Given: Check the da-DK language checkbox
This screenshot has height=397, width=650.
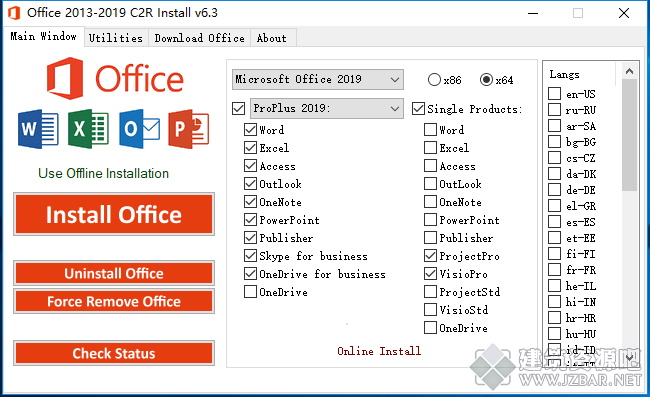Looking at the screenshot, I should (x=555, y=174).
